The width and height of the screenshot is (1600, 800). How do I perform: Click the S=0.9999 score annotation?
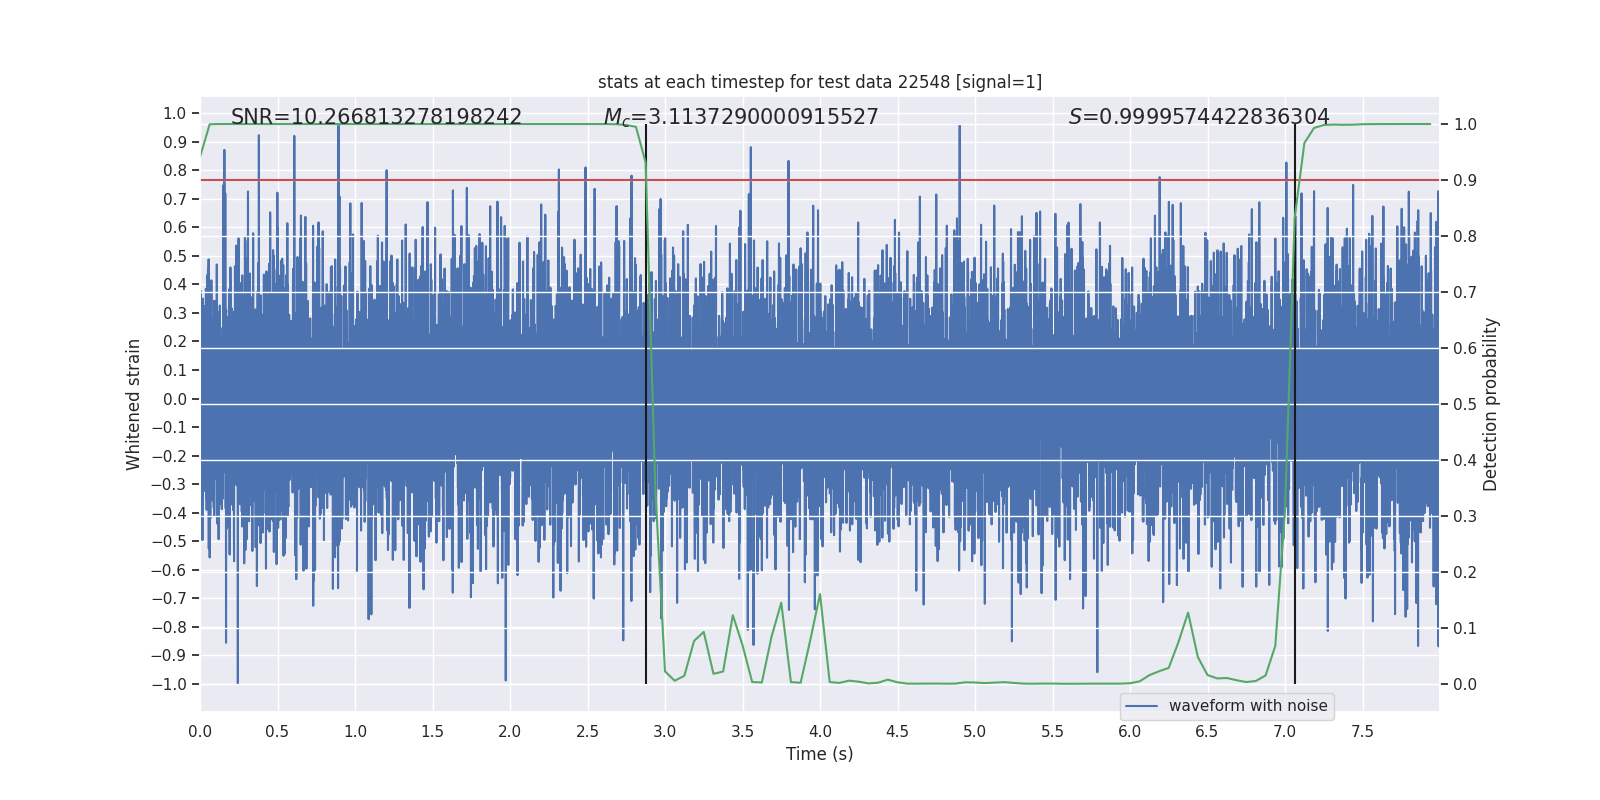pyautogui.click(x=1199, y=117)
